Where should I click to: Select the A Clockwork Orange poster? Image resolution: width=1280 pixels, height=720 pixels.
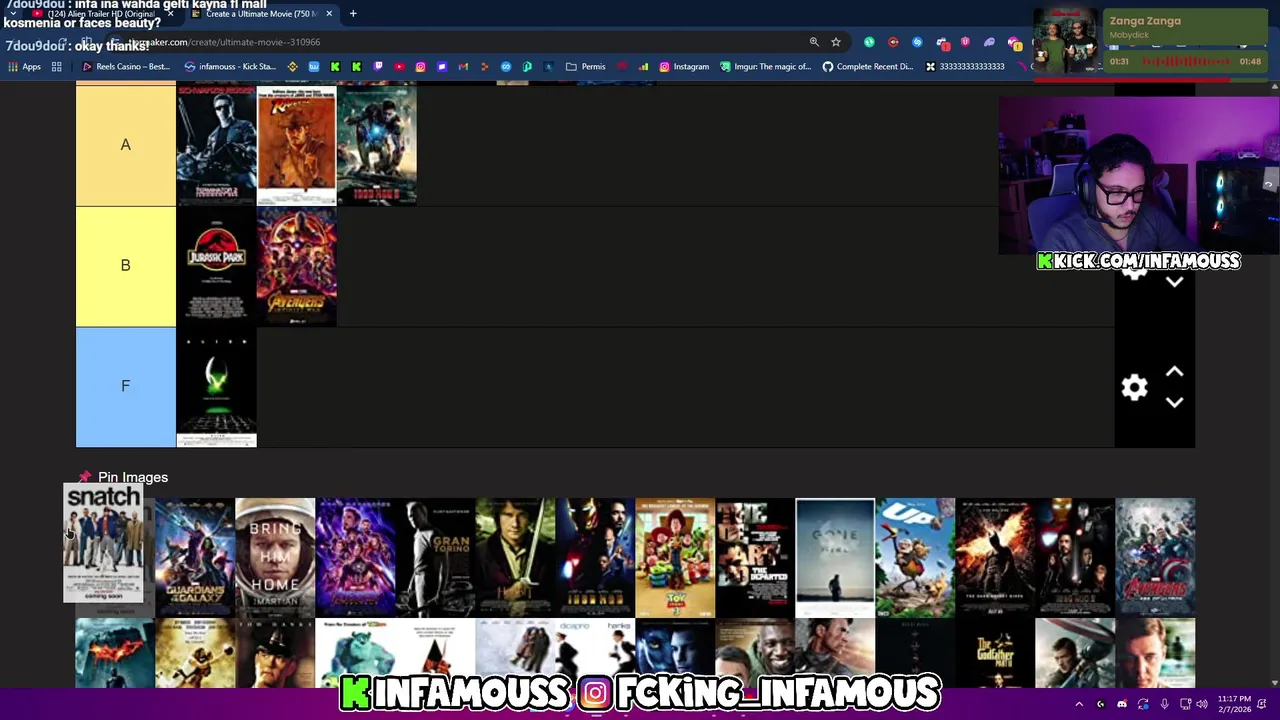pyautogui.click(x=435, y=653)
